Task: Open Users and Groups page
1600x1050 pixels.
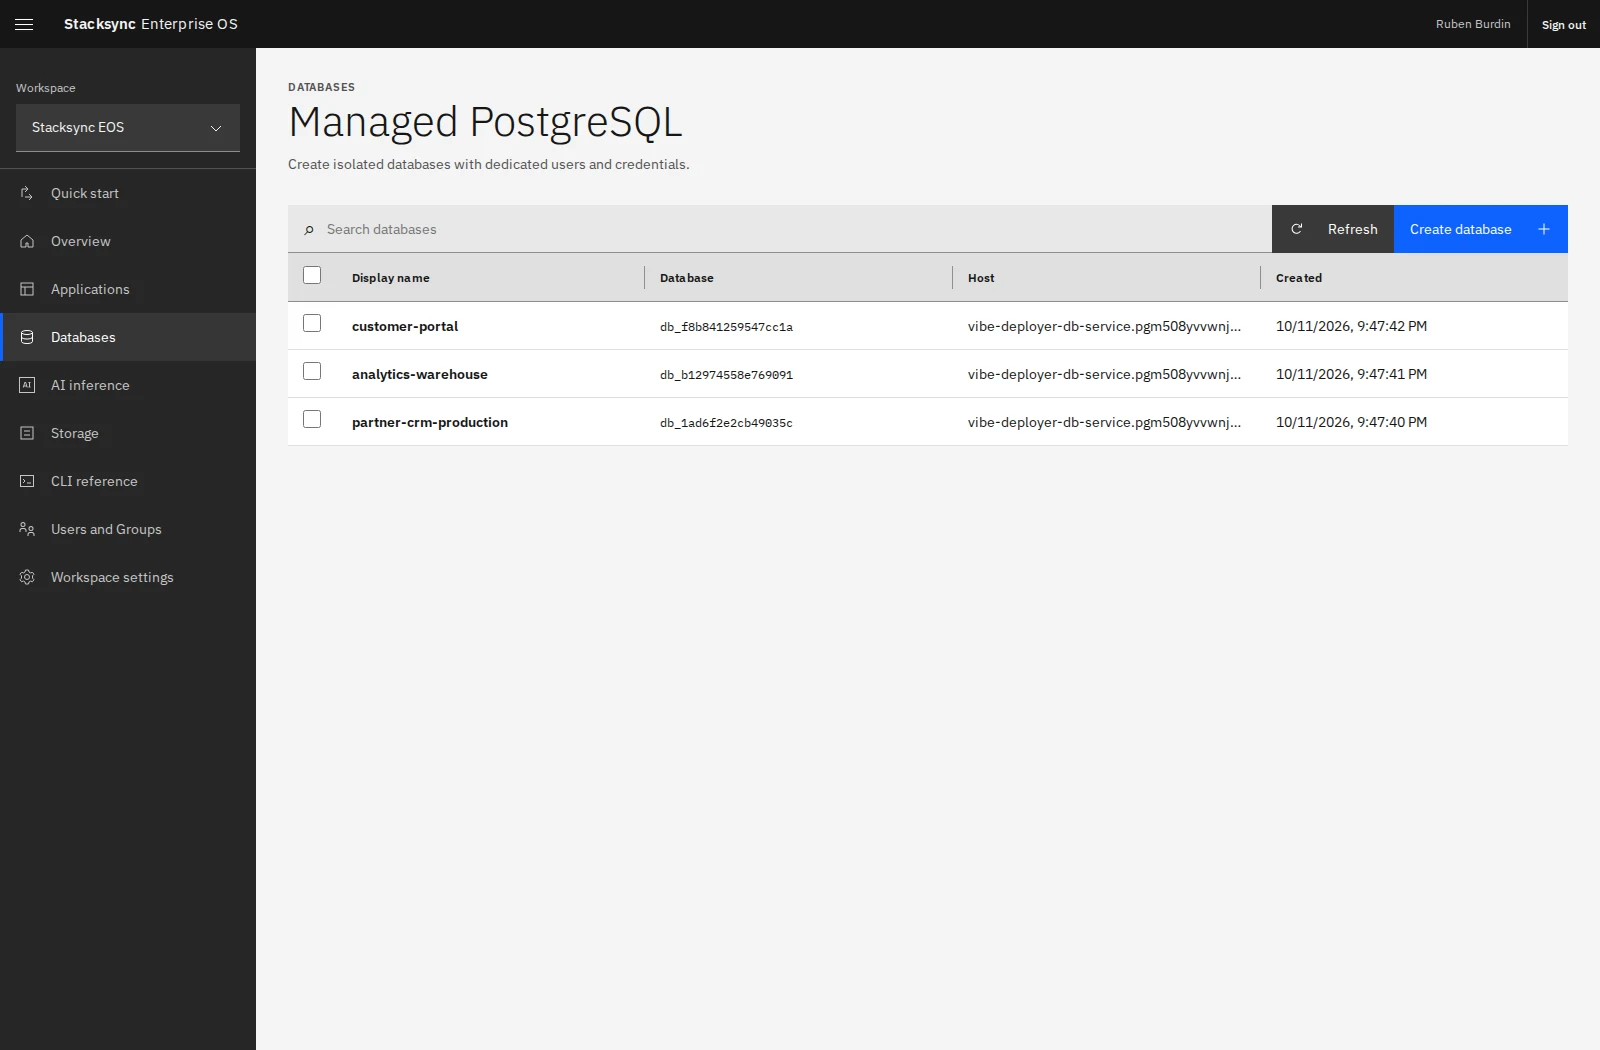Action: click(128, 529)
